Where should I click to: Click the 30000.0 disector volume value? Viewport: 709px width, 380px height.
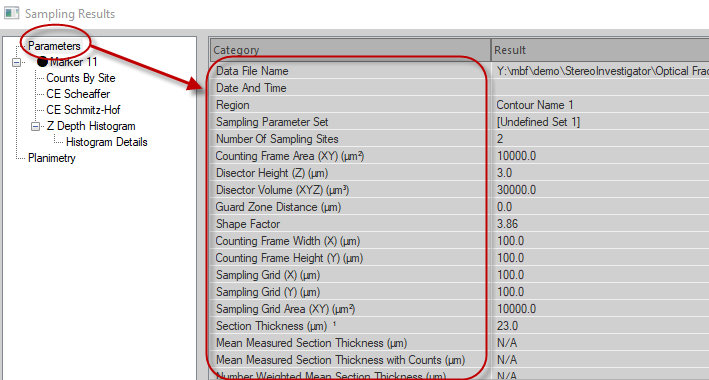(516, 190)
